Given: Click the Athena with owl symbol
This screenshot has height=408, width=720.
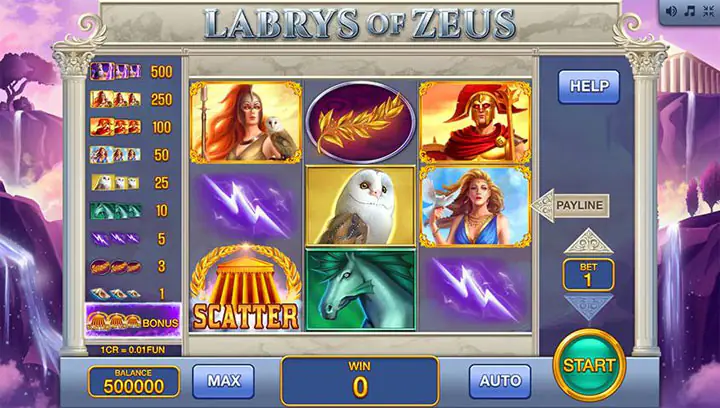Looking at the screenshot, I should coord(246,123).
